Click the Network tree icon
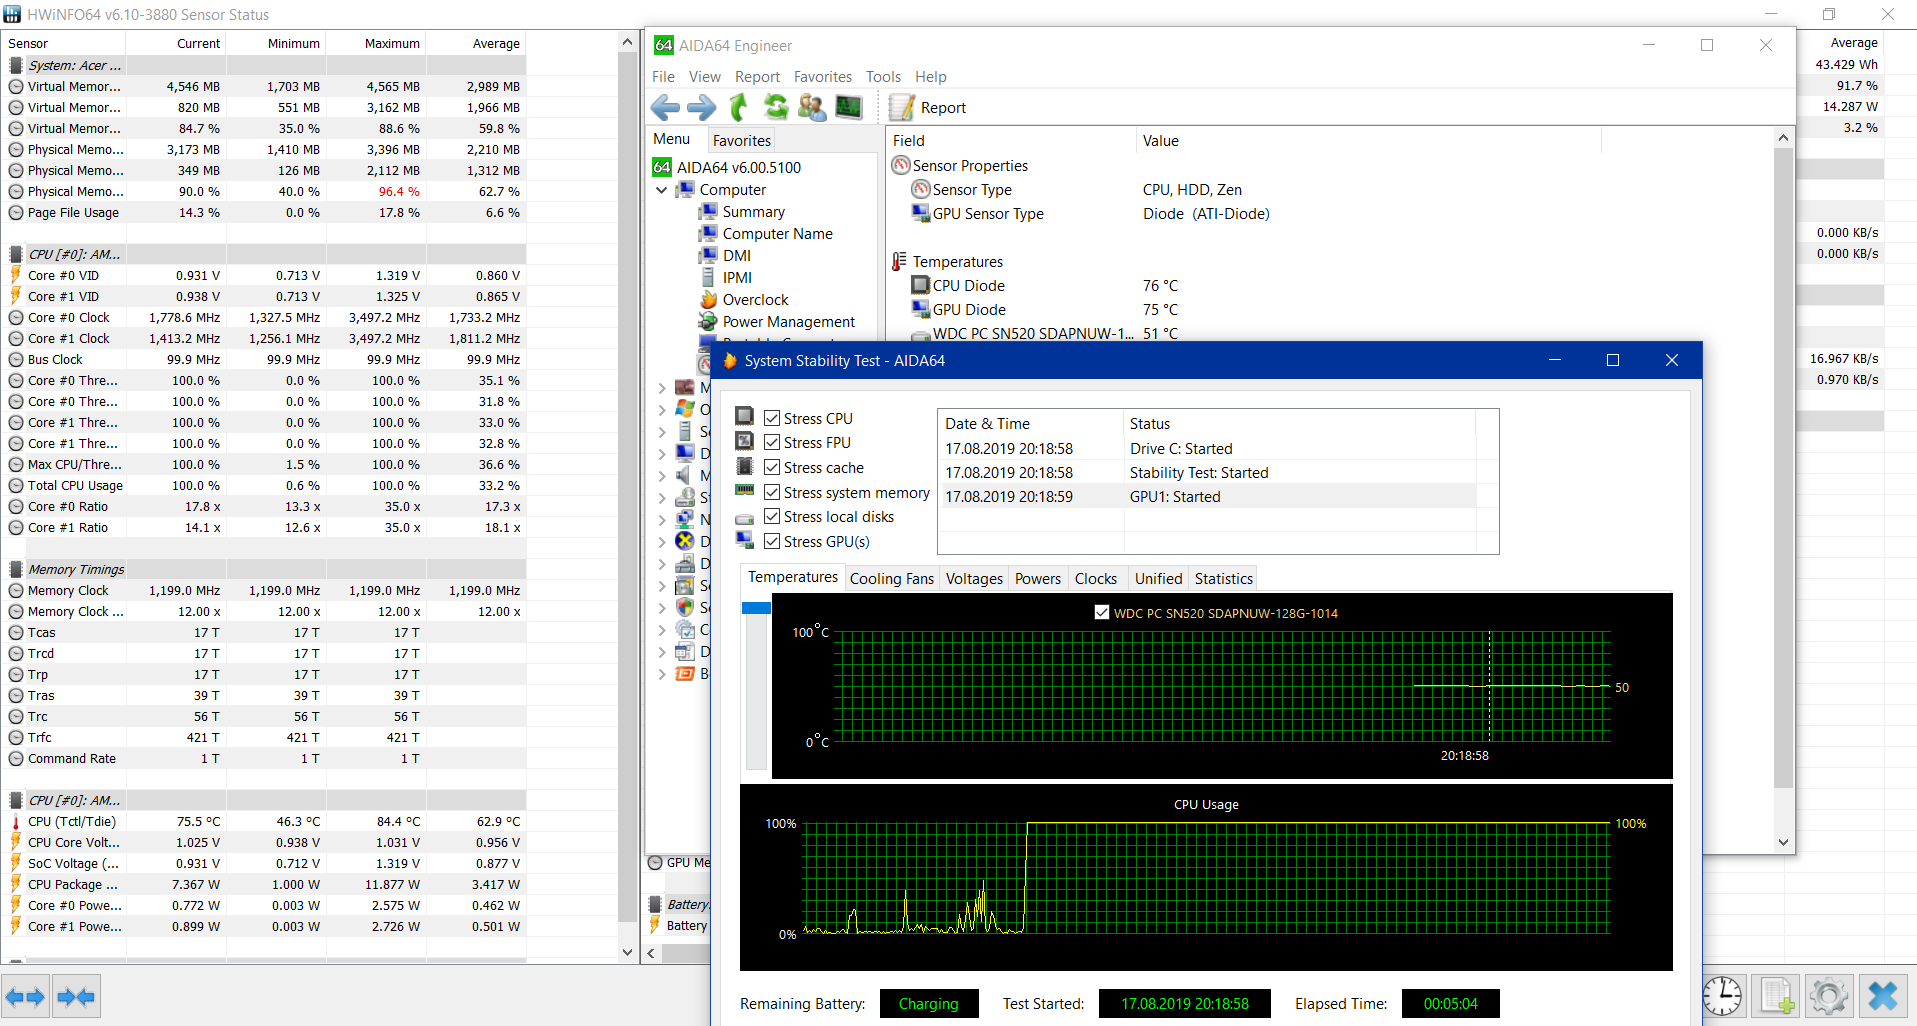1917x1026 pixels. (x=685, y=519)
